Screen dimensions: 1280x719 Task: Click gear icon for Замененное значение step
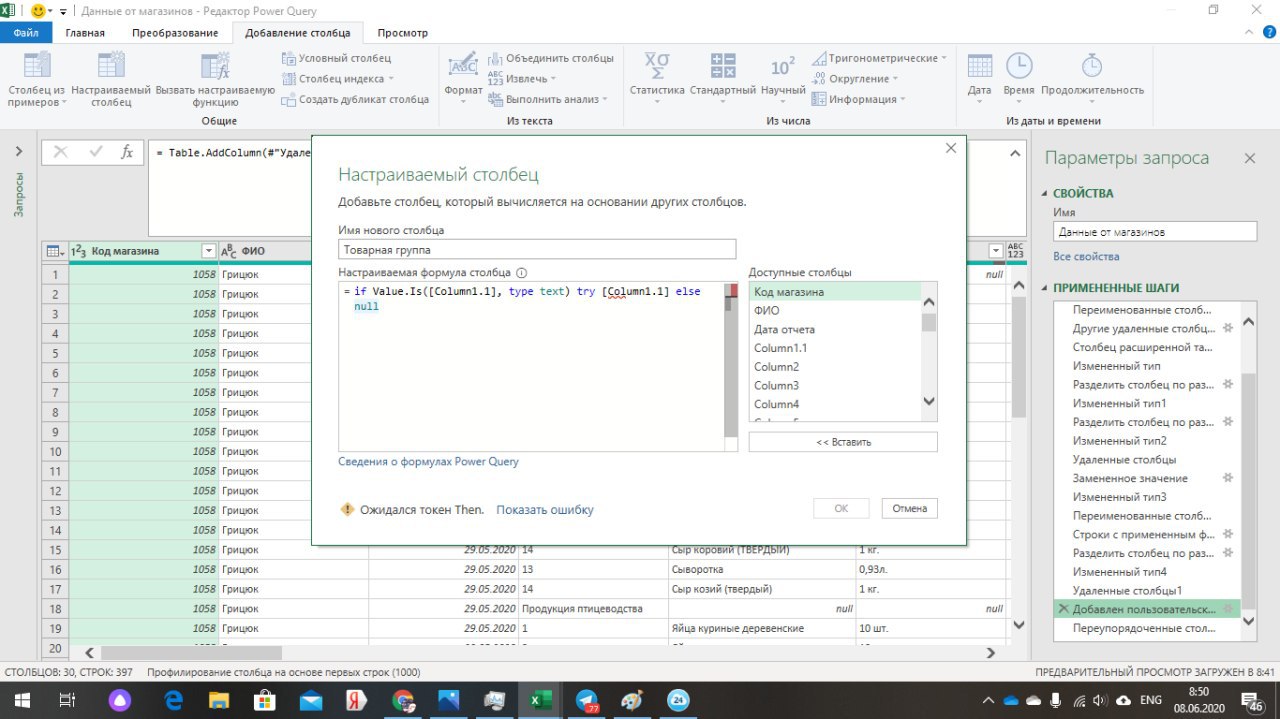1228,478
